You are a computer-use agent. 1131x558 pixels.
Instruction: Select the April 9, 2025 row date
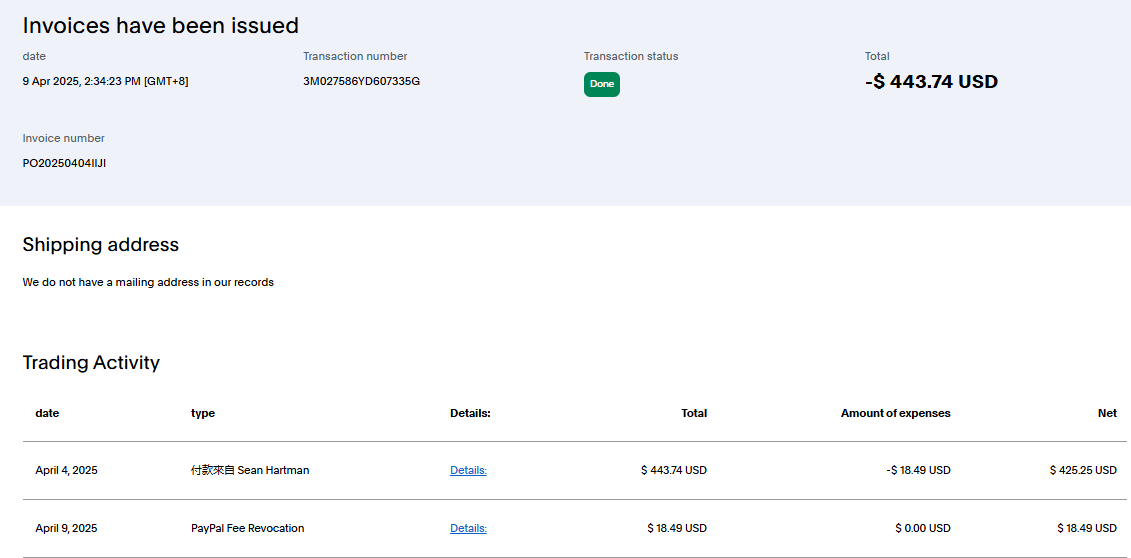[66, 528]
